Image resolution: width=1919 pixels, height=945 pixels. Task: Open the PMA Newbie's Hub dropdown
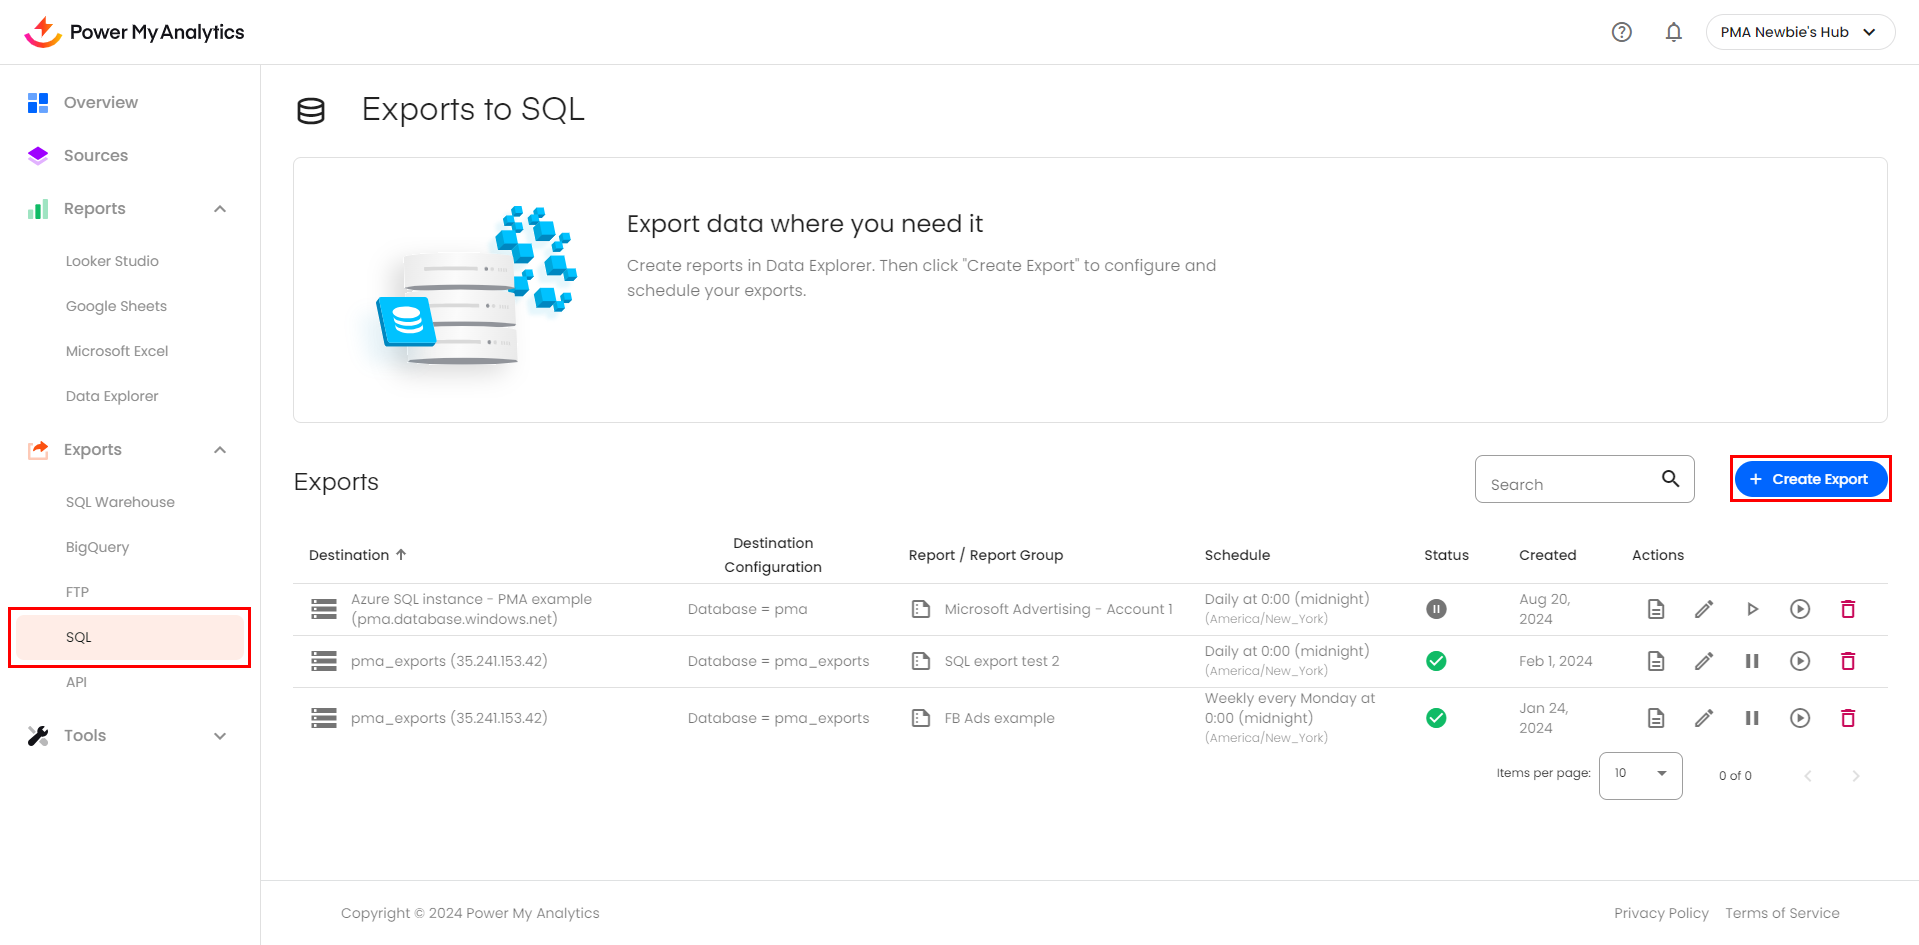pos(1799,32)
